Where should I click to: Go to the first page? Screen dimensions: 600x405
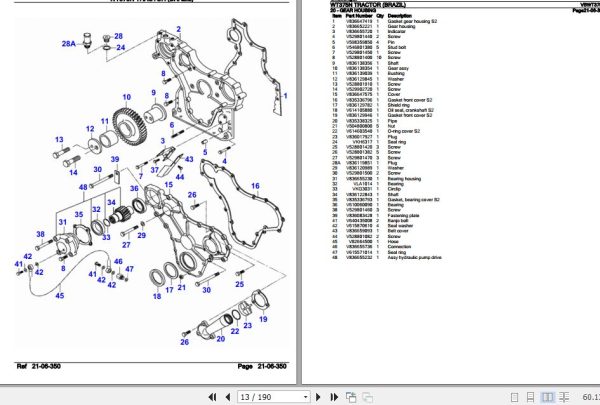[213, 397]
